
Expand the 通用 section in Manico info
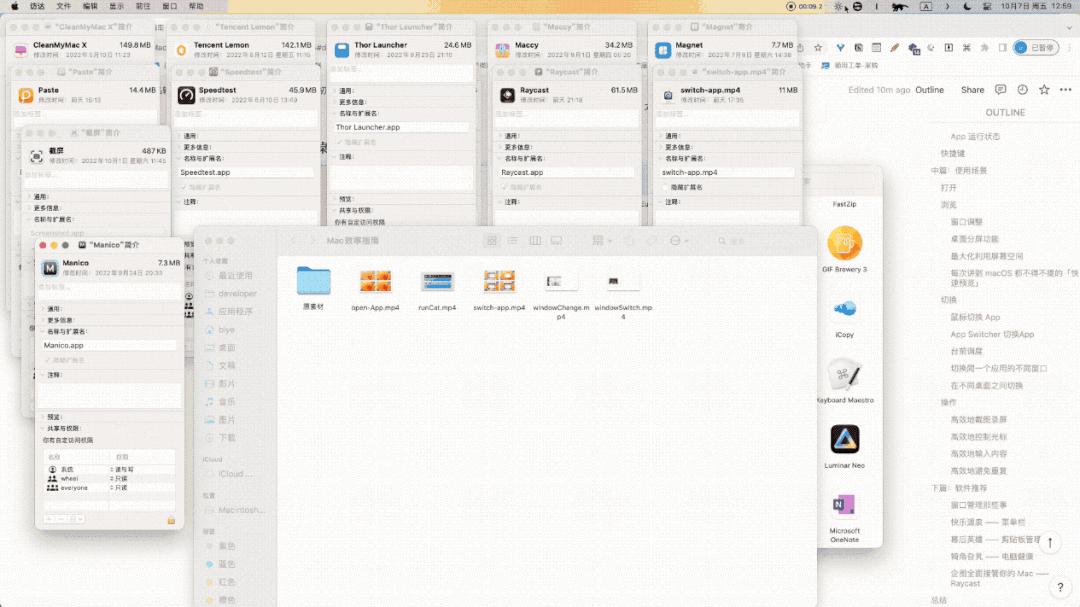click(x=43, y=309)
